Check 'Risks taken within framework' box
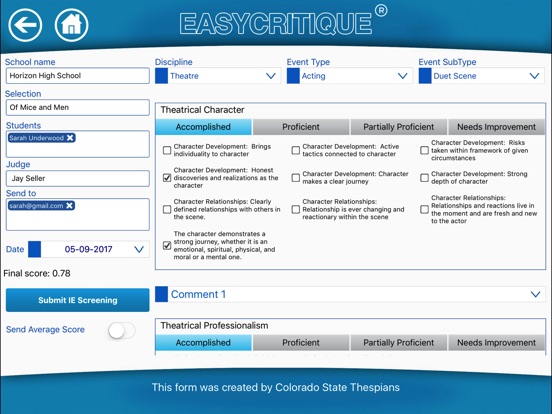This screenshot has width=552, height=414. [425, 150]
